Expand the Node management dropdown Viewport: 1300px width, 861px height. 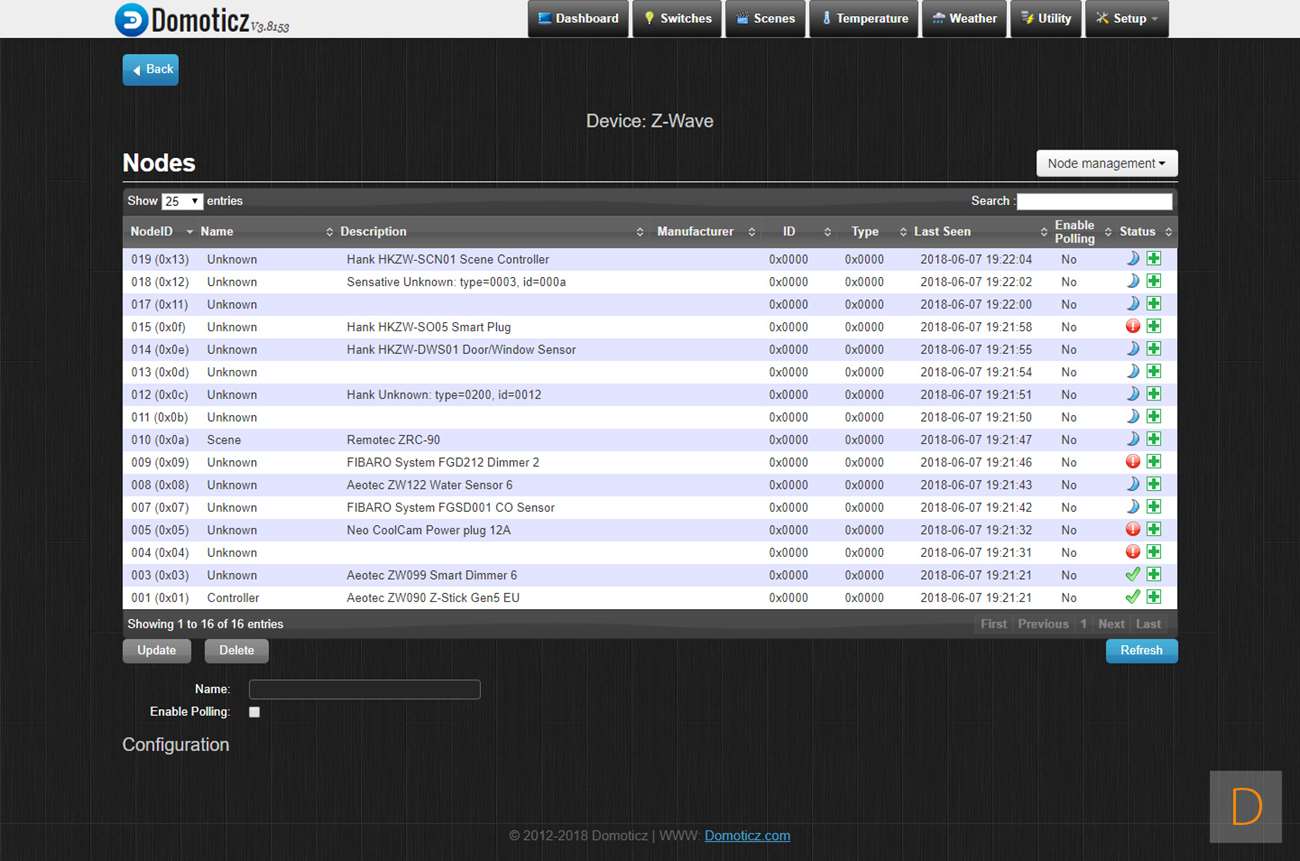click(1106, 164)
